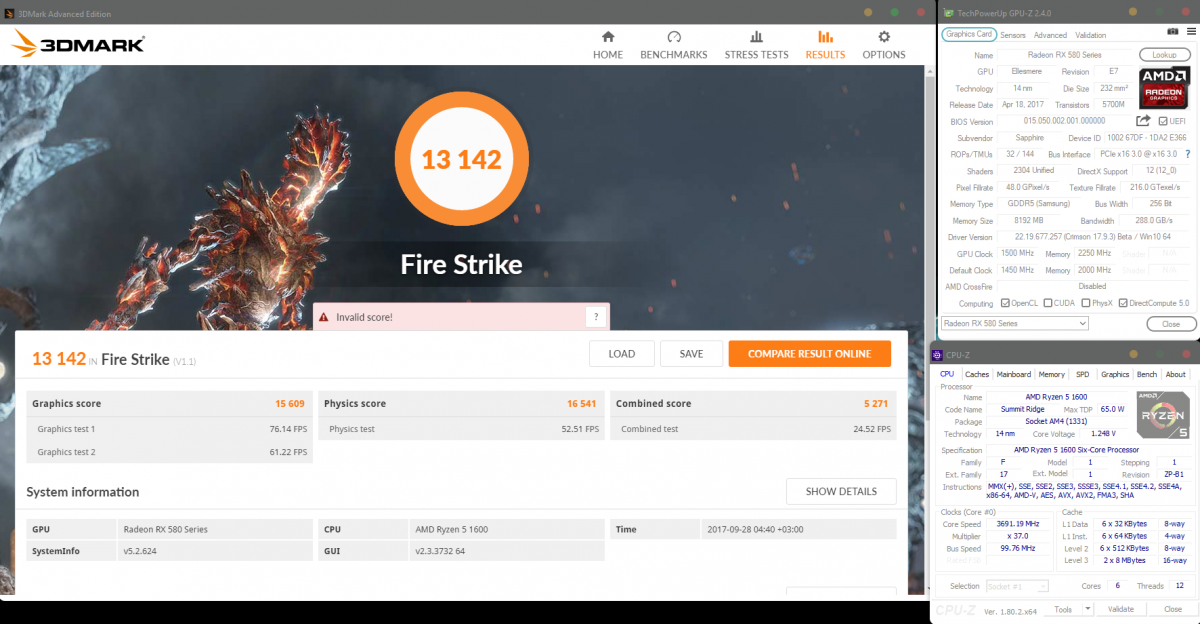Click the GPU-Z GPU Clock 1500 MHz field

[x=1019, y=253]
